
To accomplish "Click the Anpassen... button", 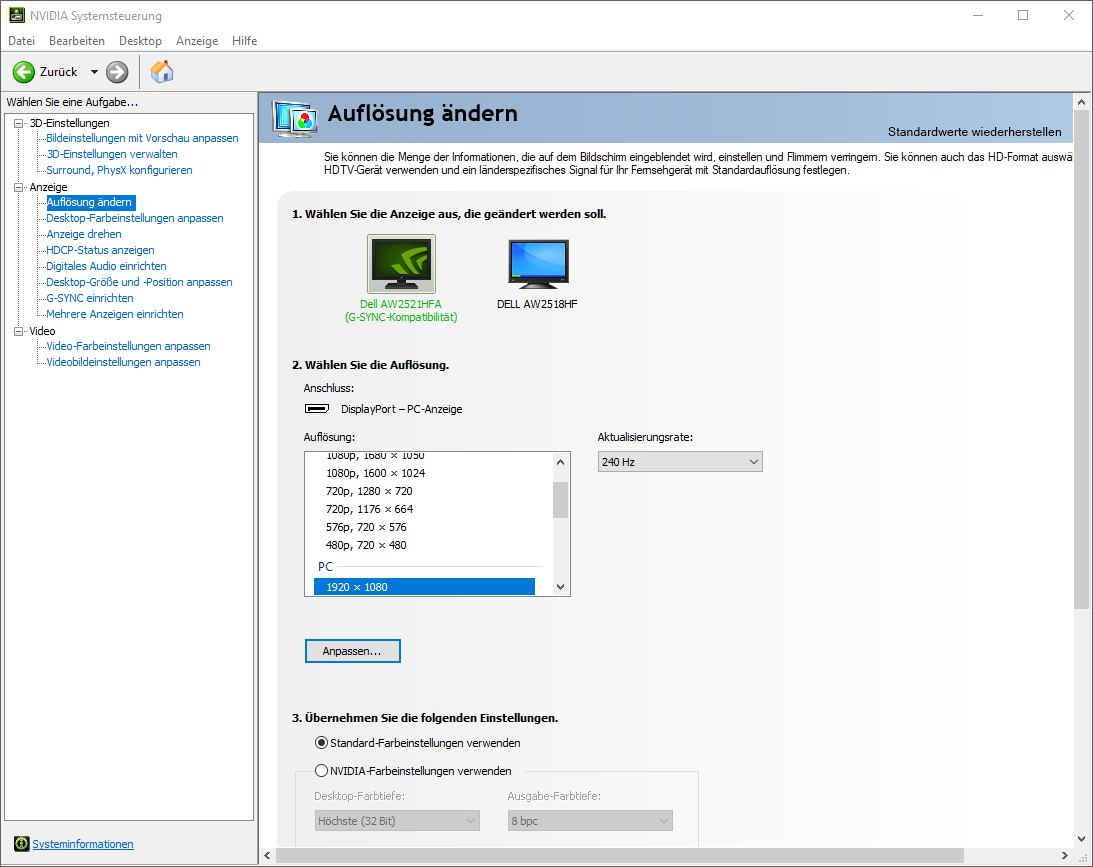I will [x=353, y=651].
